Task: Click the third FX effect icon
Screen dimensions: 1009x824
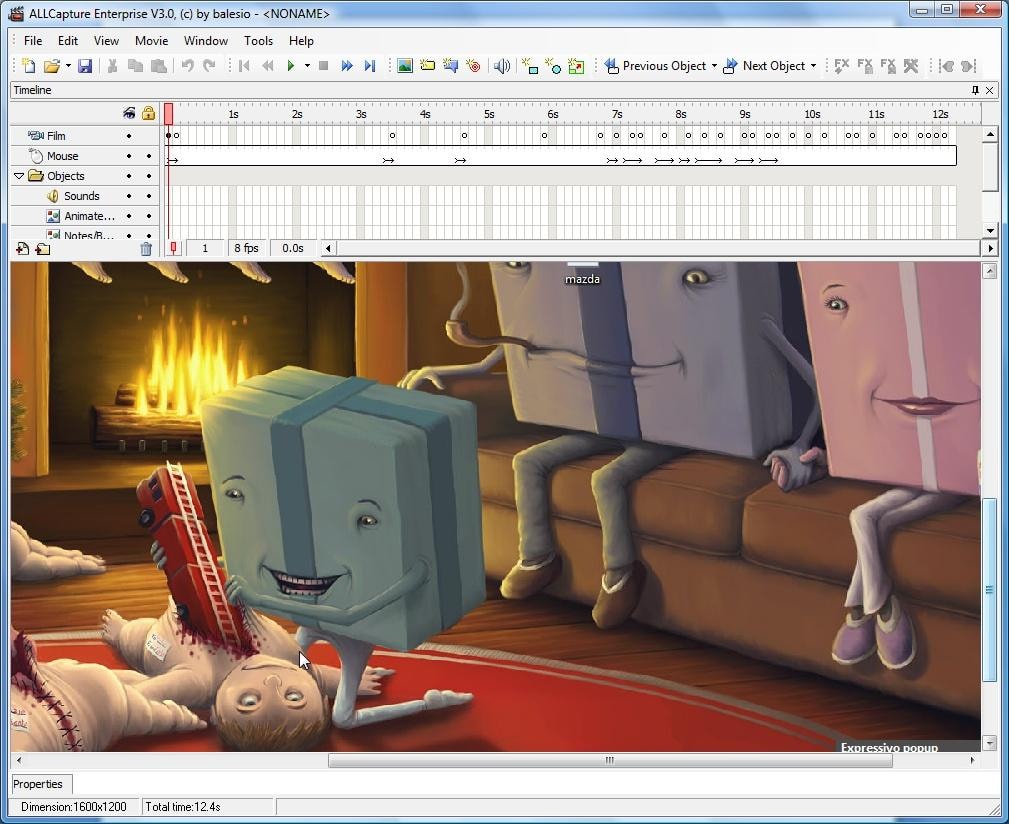Action: coord(888,66)
